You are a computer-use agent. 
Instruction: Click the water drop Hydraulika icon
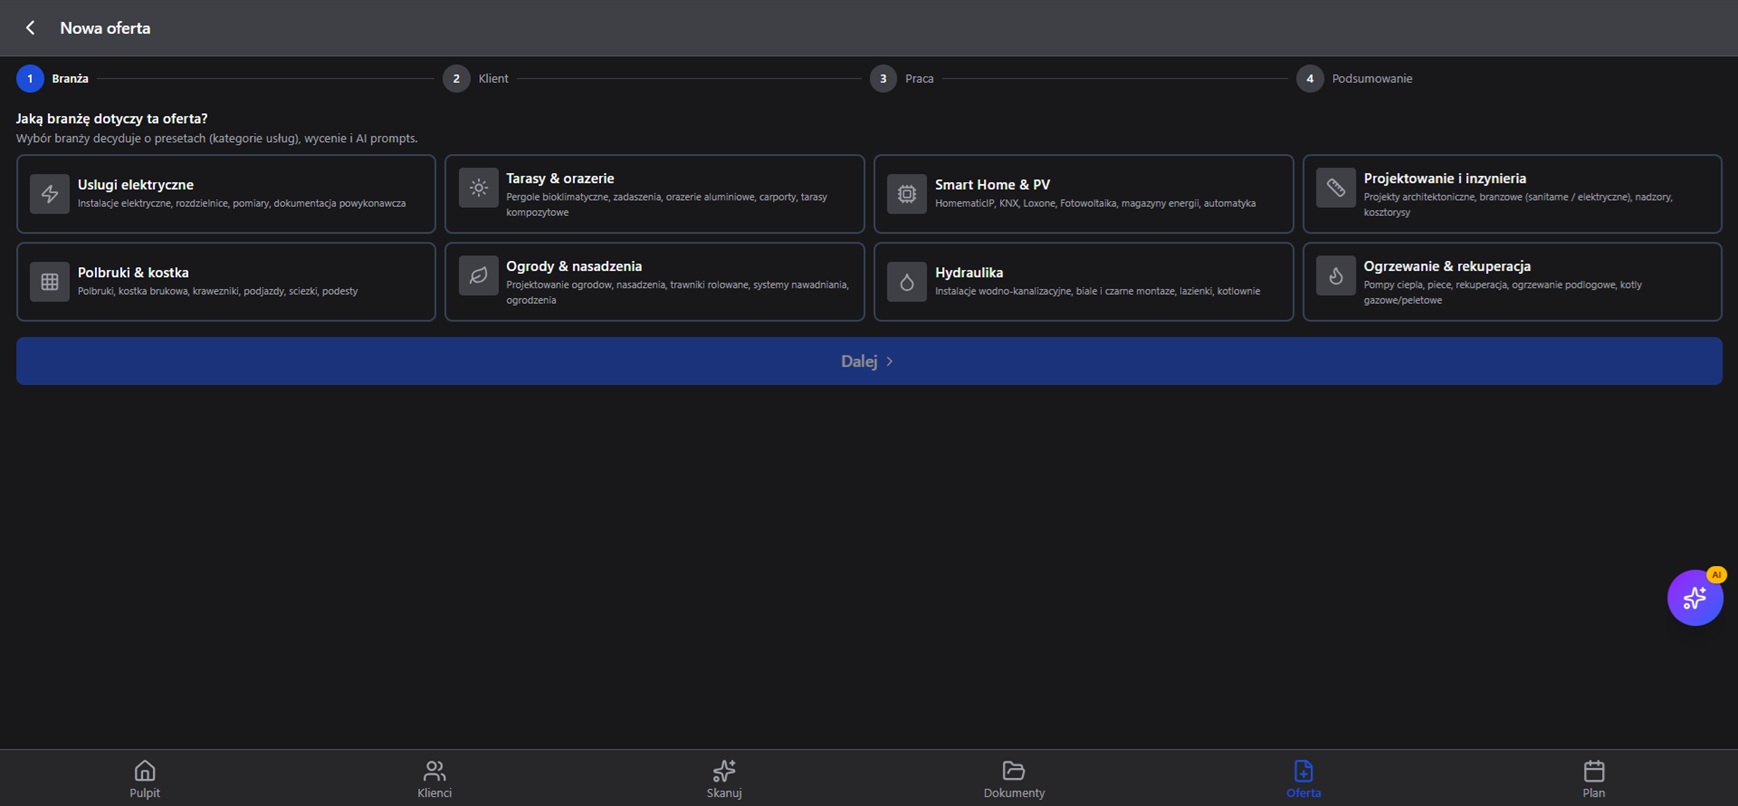click(x=907, y=282)
